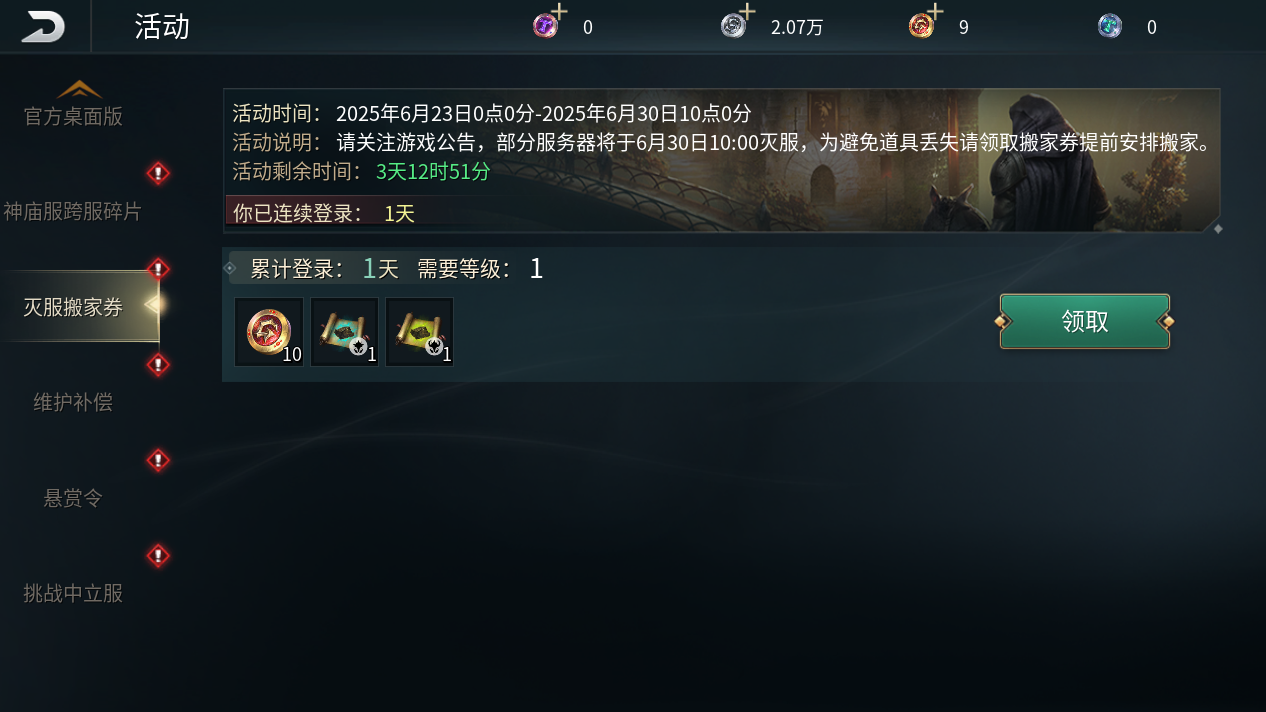The image size is (1266, 712).
Task: Expand sidebar upward with golden chevron
Action: pos(79,89)
